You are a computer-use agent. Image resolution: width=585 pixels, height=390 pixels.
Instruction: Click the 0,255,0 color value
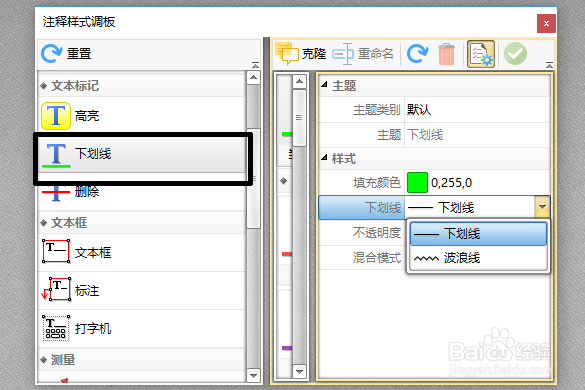[451, 183]
